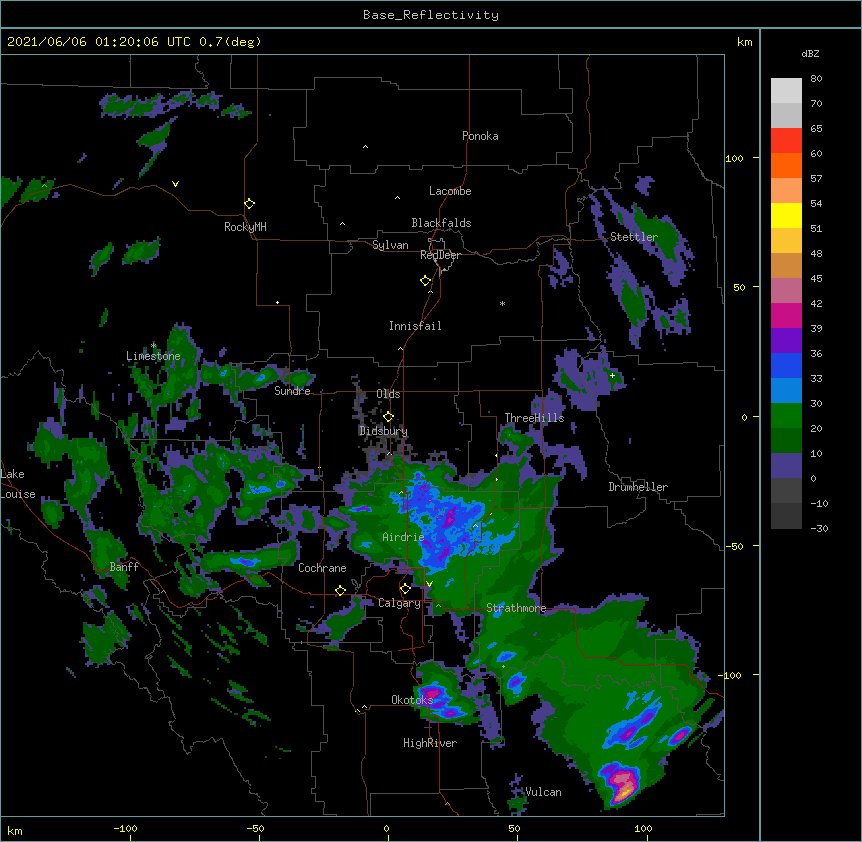Select the yellow diamond marker east of Cochrane
The height and width of the screenshot is (842, 862).
[340, 590]
